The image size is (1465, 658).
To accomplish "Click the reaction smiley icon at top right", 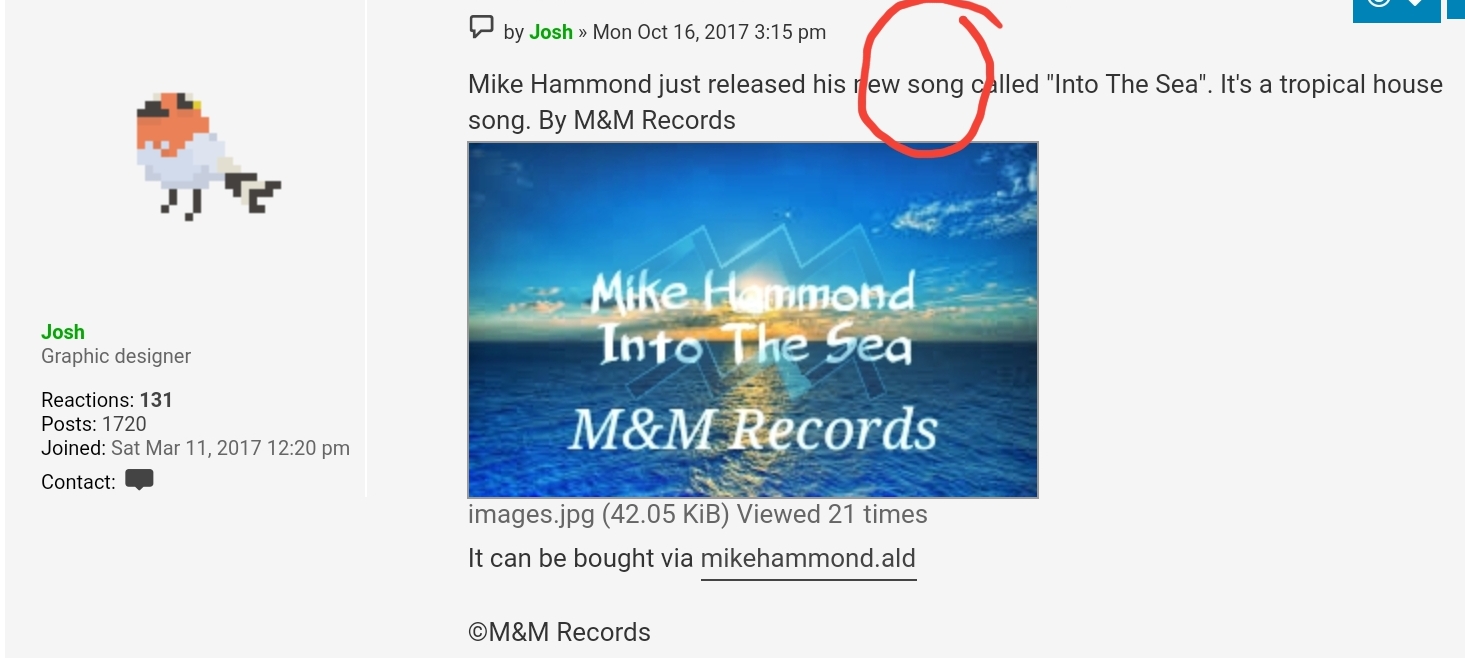I will click(1379, 4).
